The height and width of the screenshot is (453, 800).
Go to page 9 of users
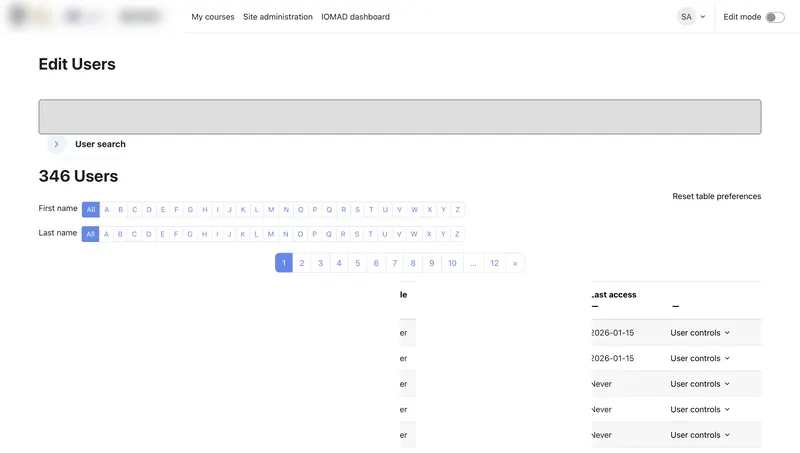click(x=432, y=263)
